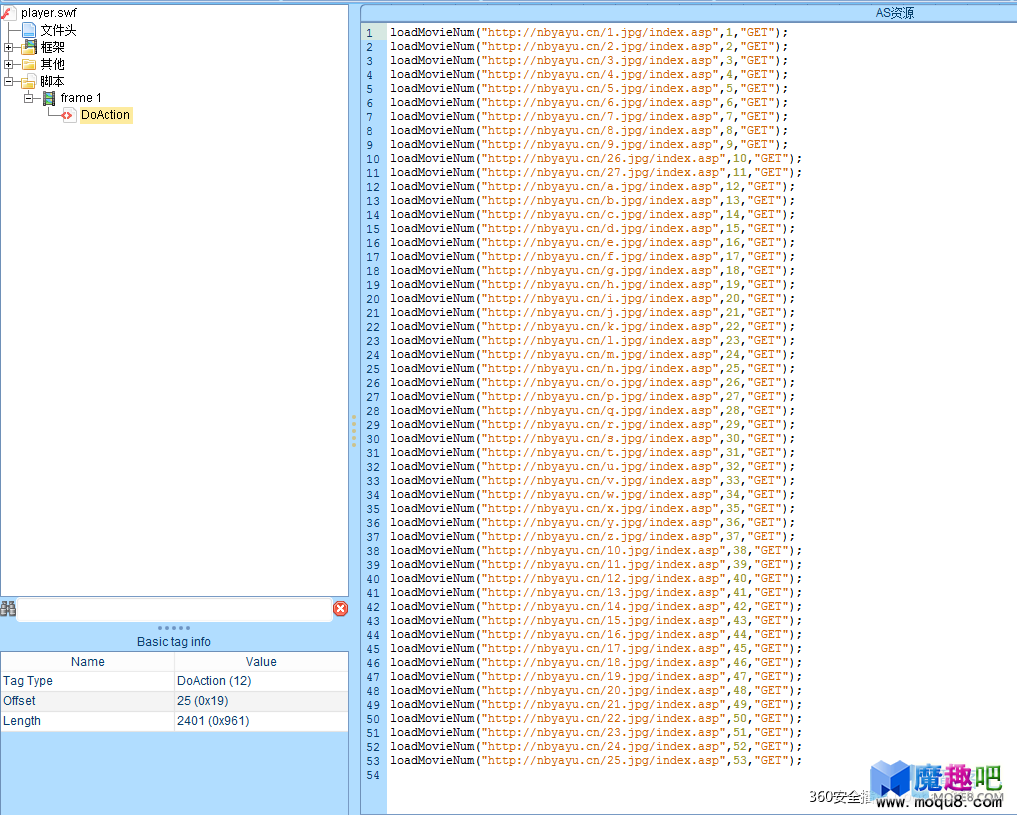
Task: Focus the tag search input field
Action: (174, 609)
